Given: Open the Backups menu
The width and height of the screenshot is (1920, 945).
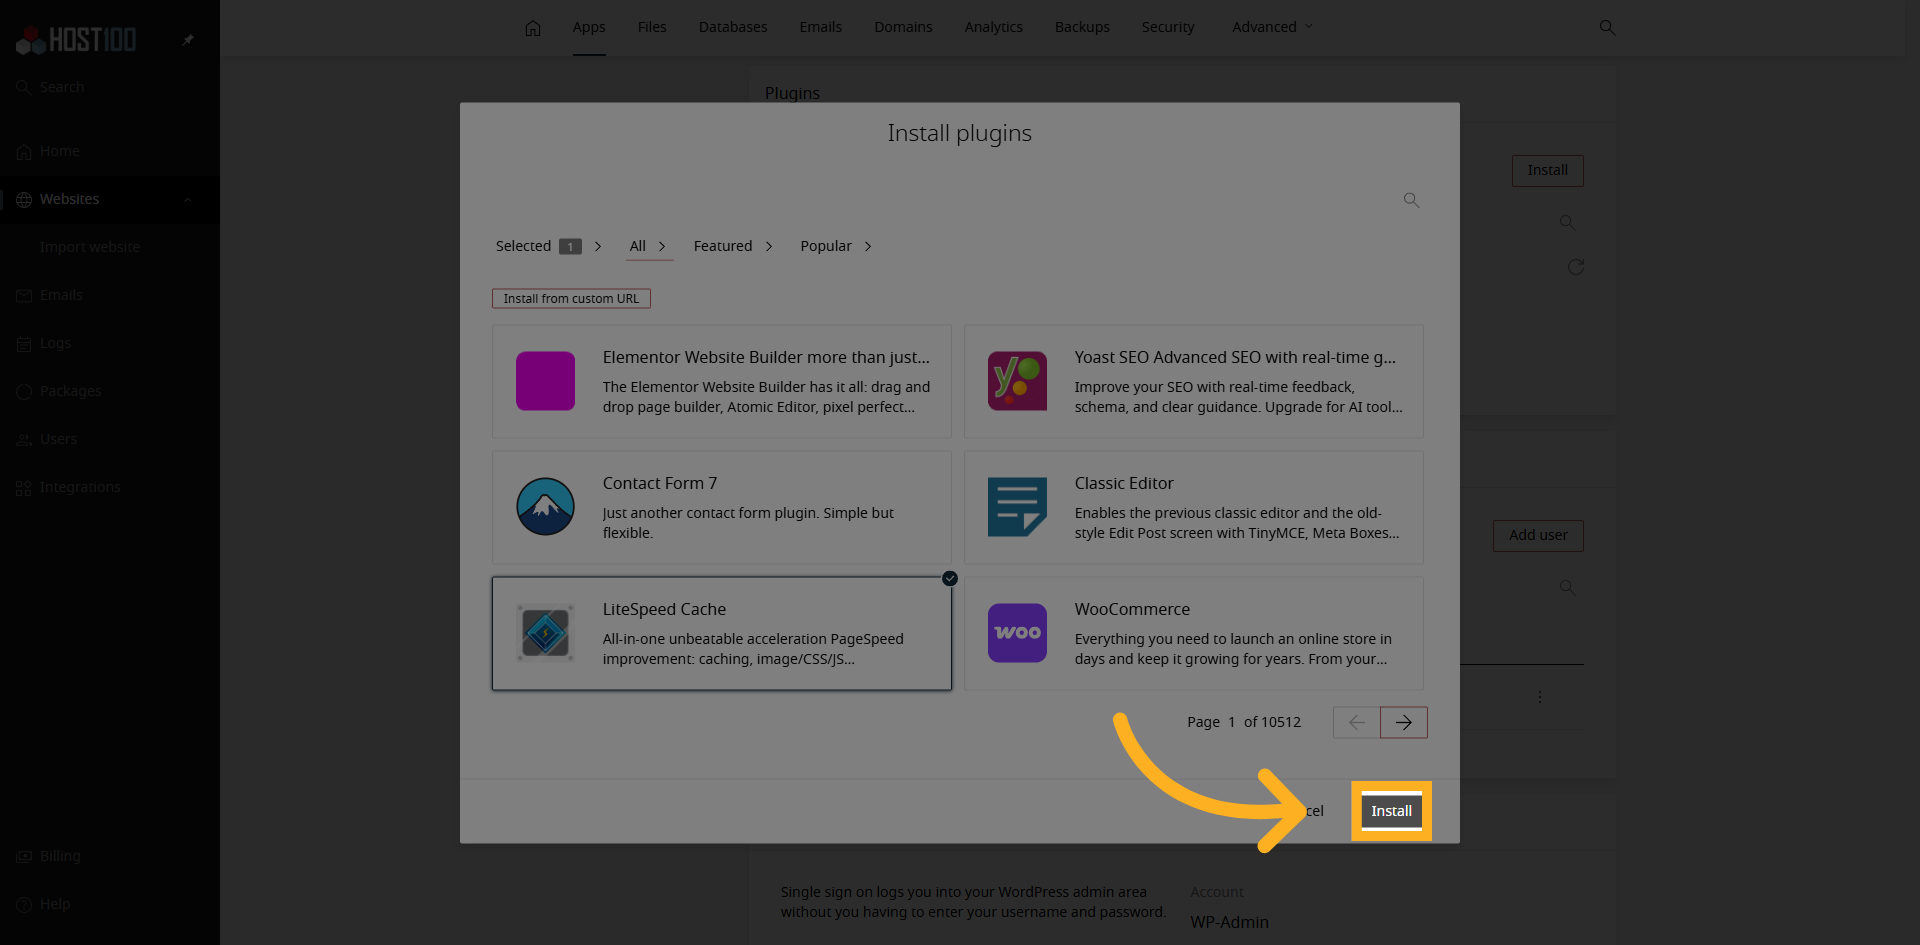Looking at the screenshot, I should (1082, 27).
